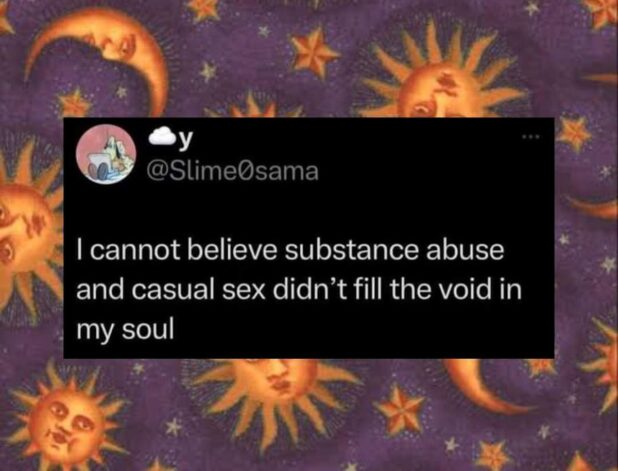The width and height of the screenshot is (618, 471).
Task: Click the cloud emoji in display name
Action: click(162, 137)
